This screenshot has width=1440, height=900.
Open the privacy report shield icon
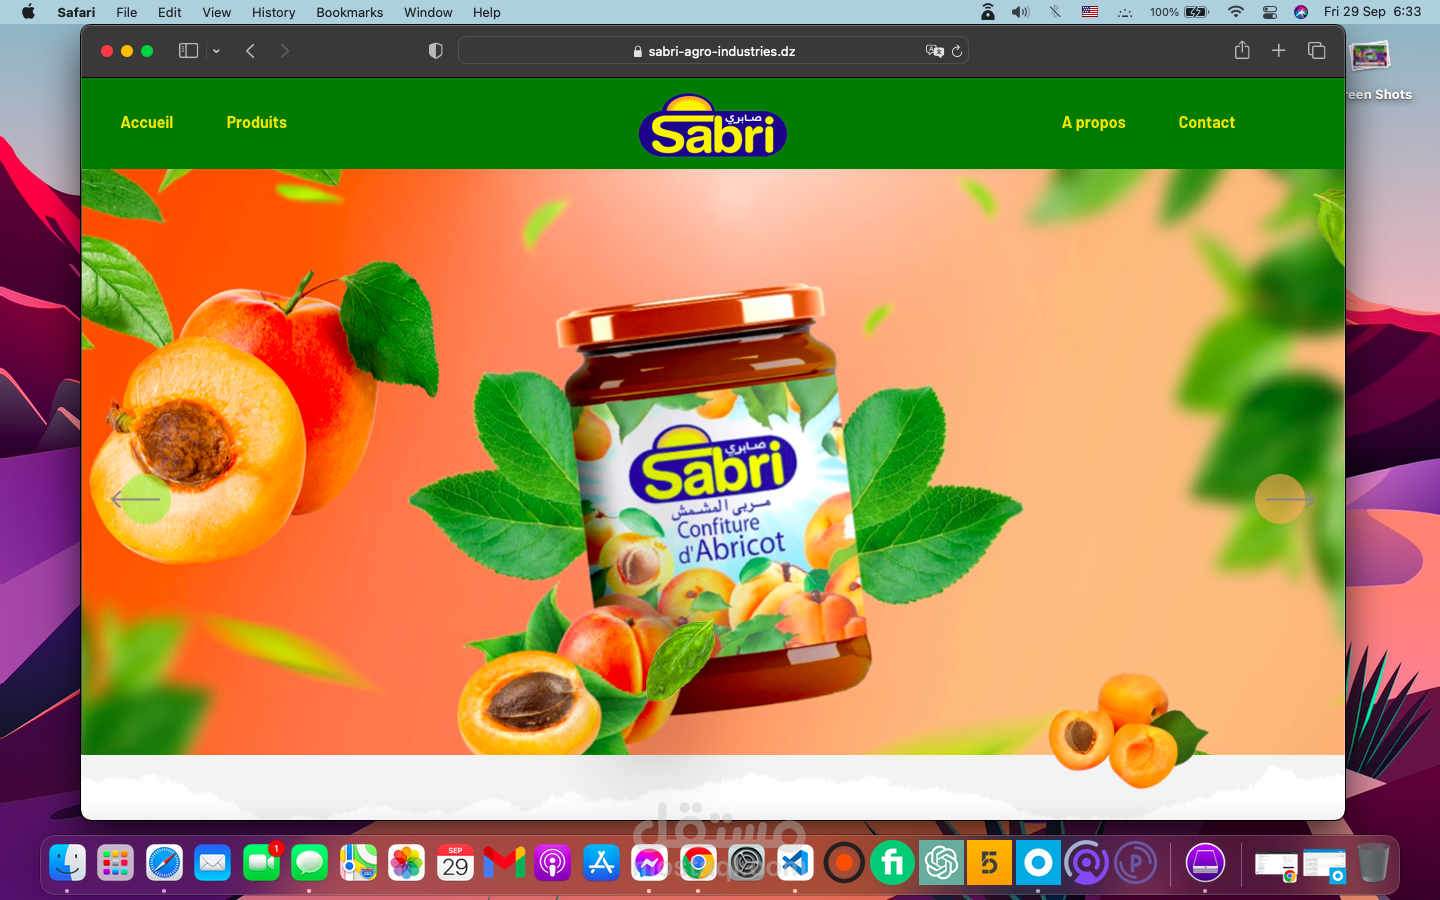pyautogui.click(x=435, y=51)
